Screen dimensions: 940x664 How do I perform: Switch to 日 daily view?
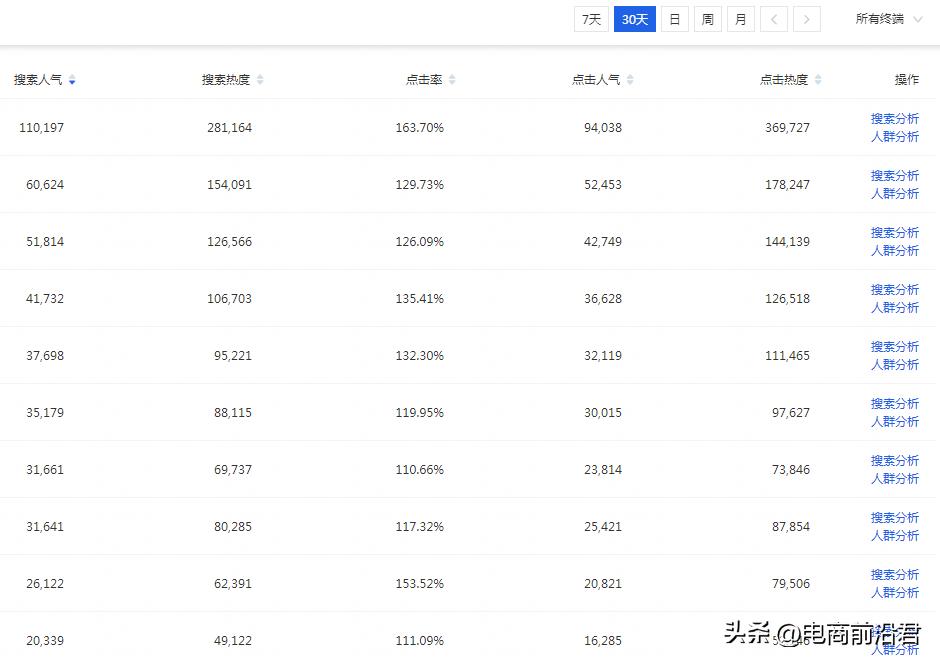[x=674, y=18]
